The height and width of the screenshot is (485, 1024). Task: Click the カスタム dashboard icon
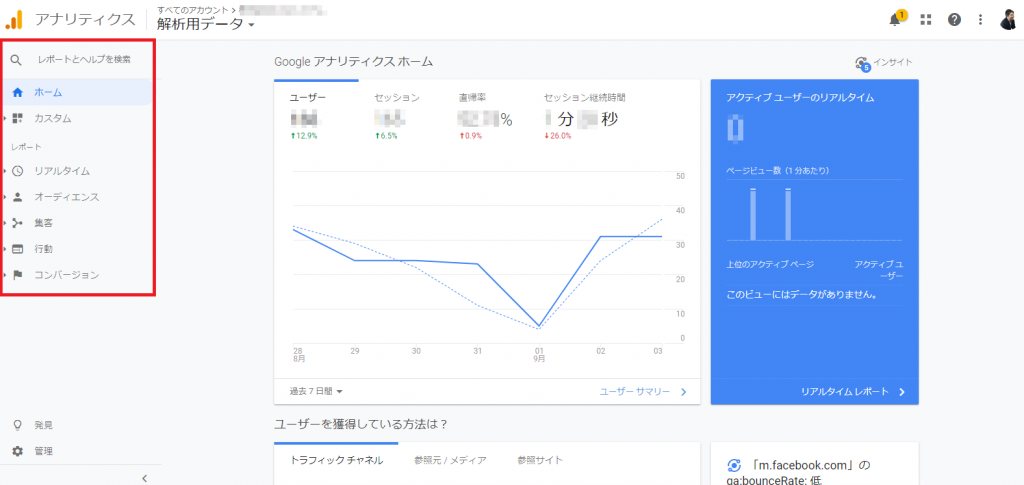click(x=18, y=119)
